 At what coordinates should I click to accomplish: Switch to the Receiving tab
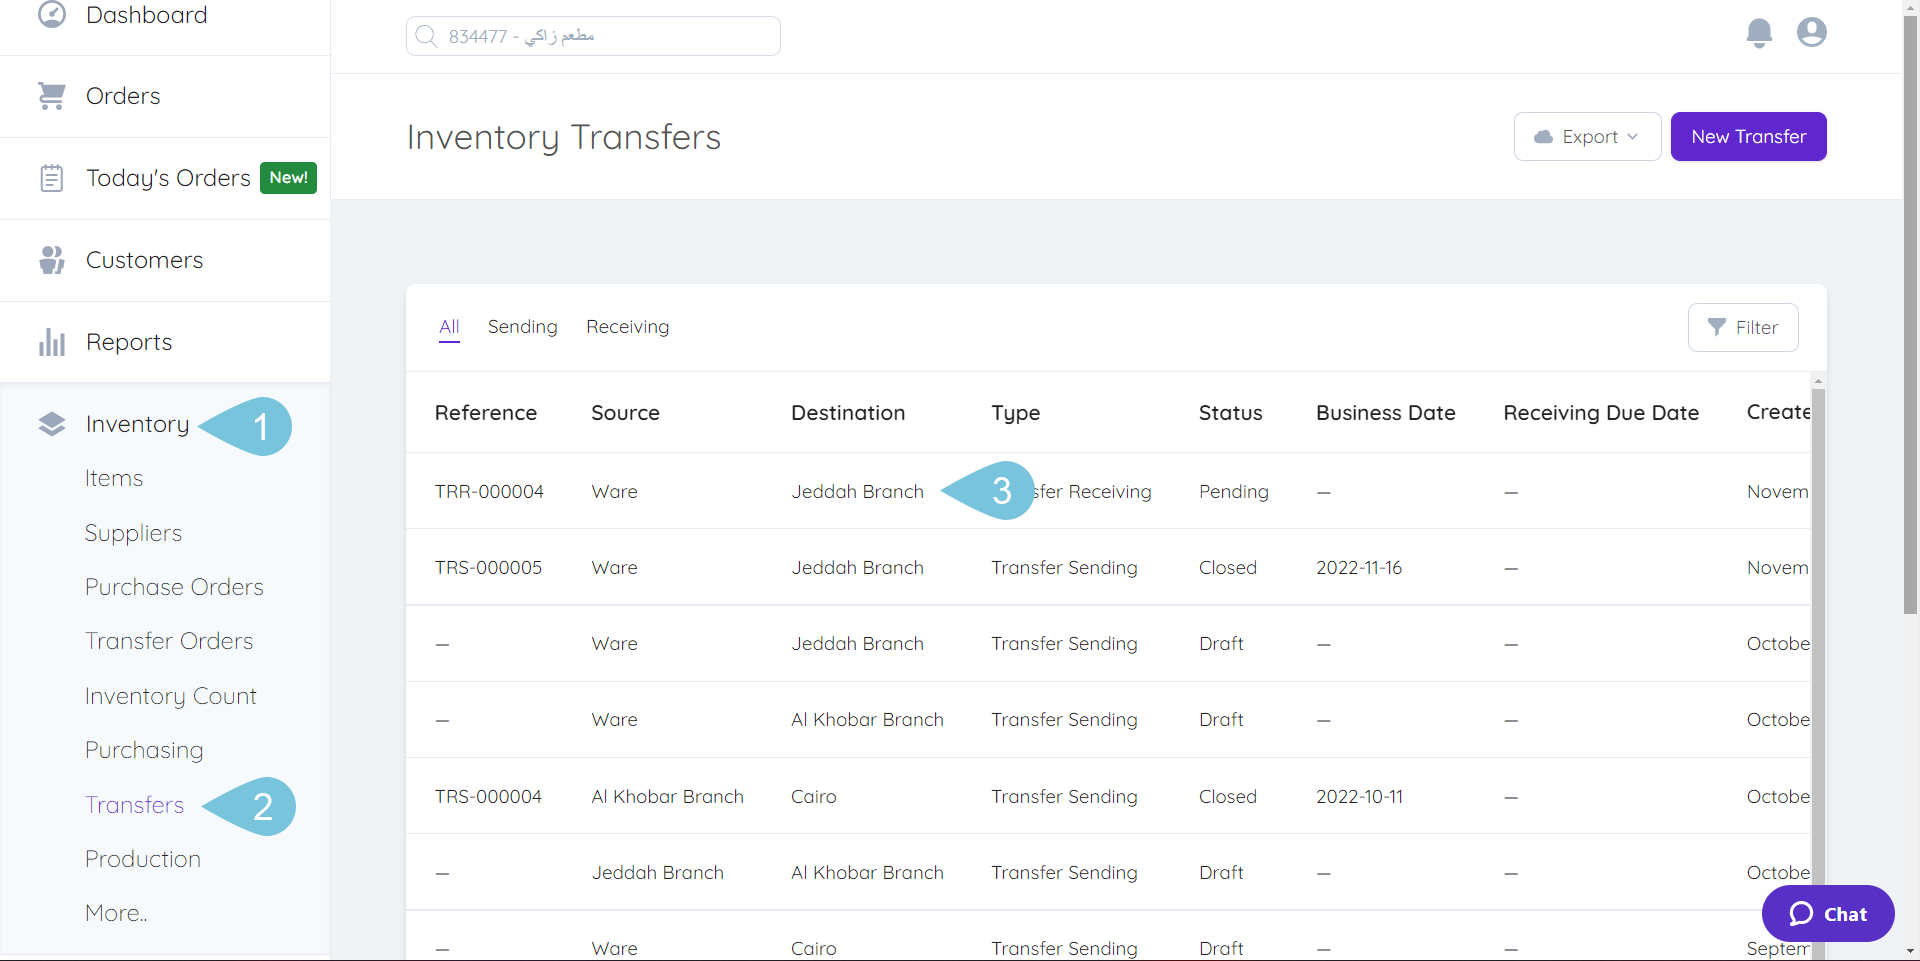[x=627, y=326]
